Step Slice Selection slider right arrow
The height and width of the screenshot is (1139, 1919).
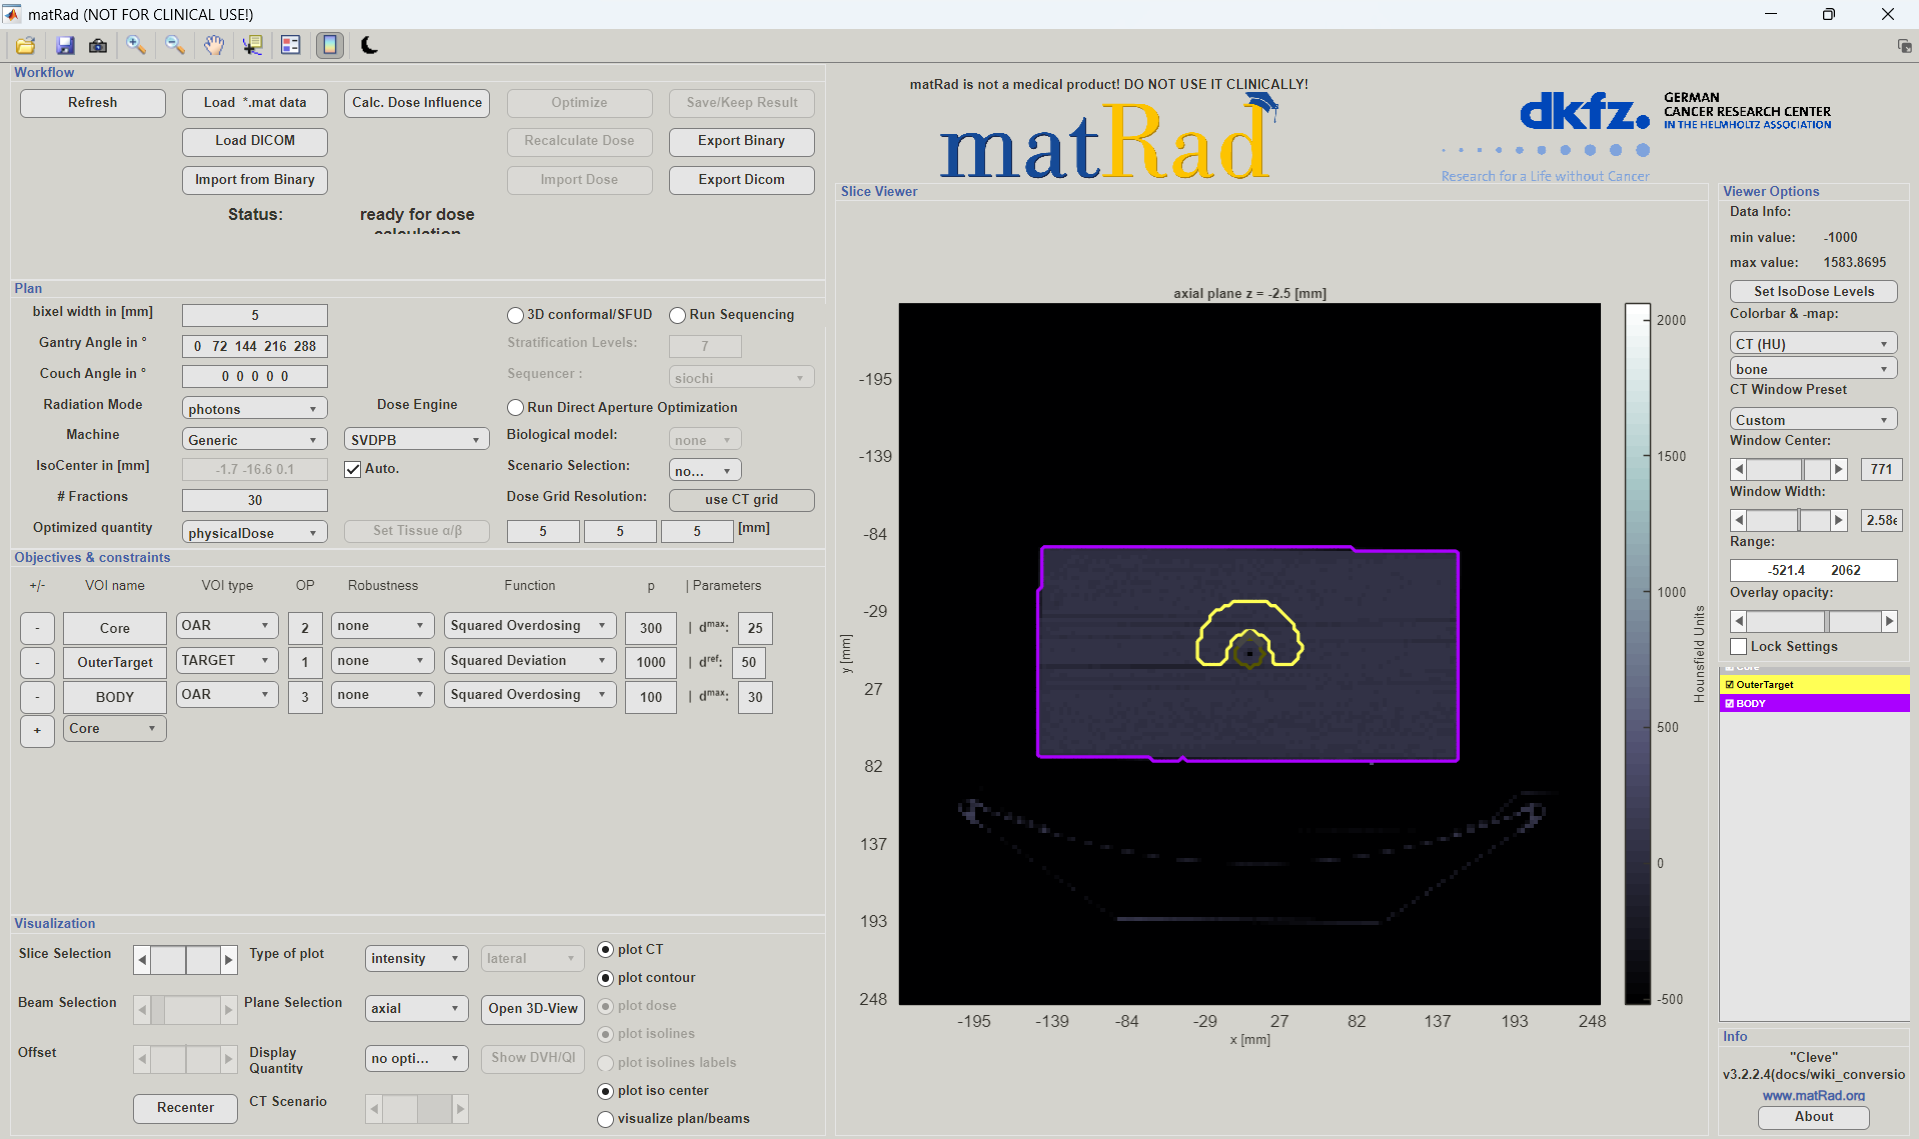229,960
